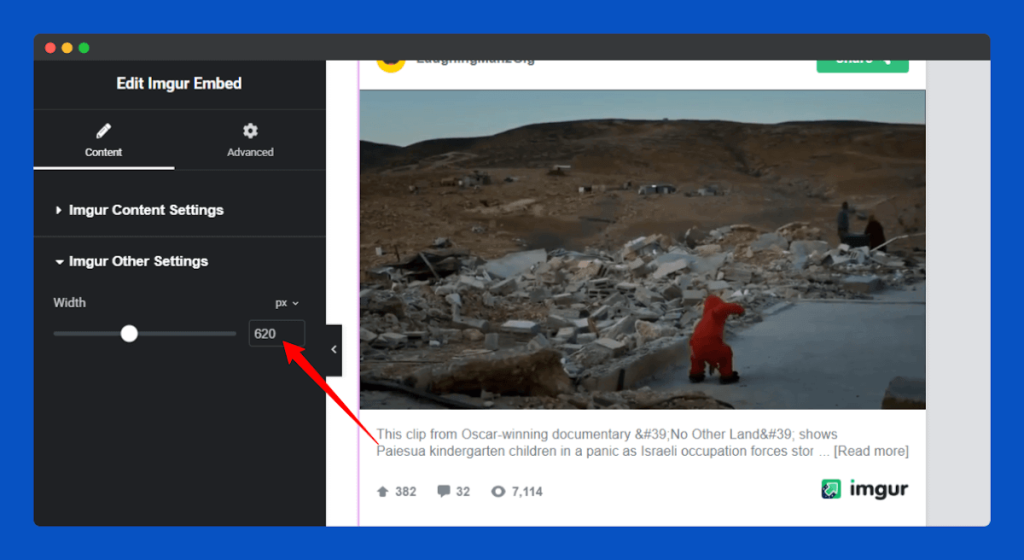Image resolution: width=1024 pixels, height=560 pixels.
Task: Click the Width slider handle
Action: (129, 334)
